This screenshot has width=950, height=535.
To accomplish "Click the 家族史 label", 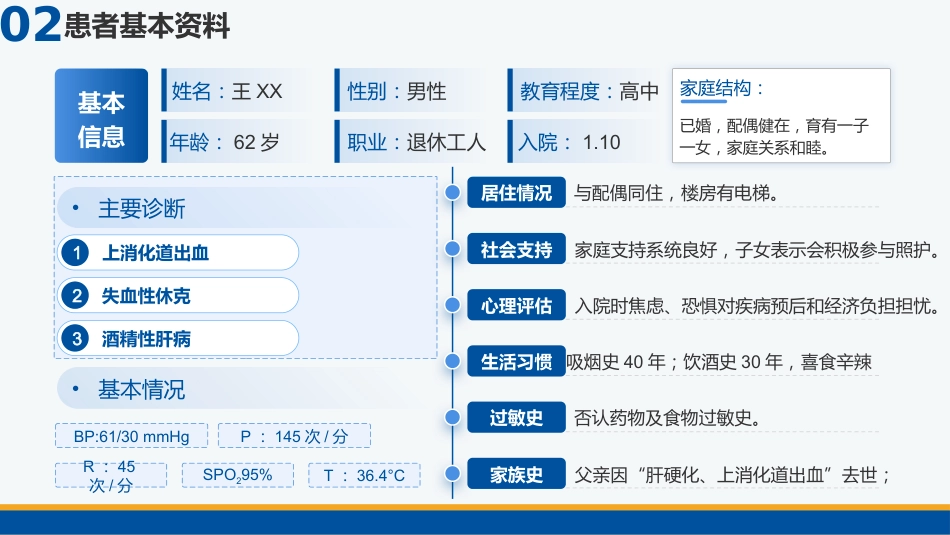I will (516, 474).
